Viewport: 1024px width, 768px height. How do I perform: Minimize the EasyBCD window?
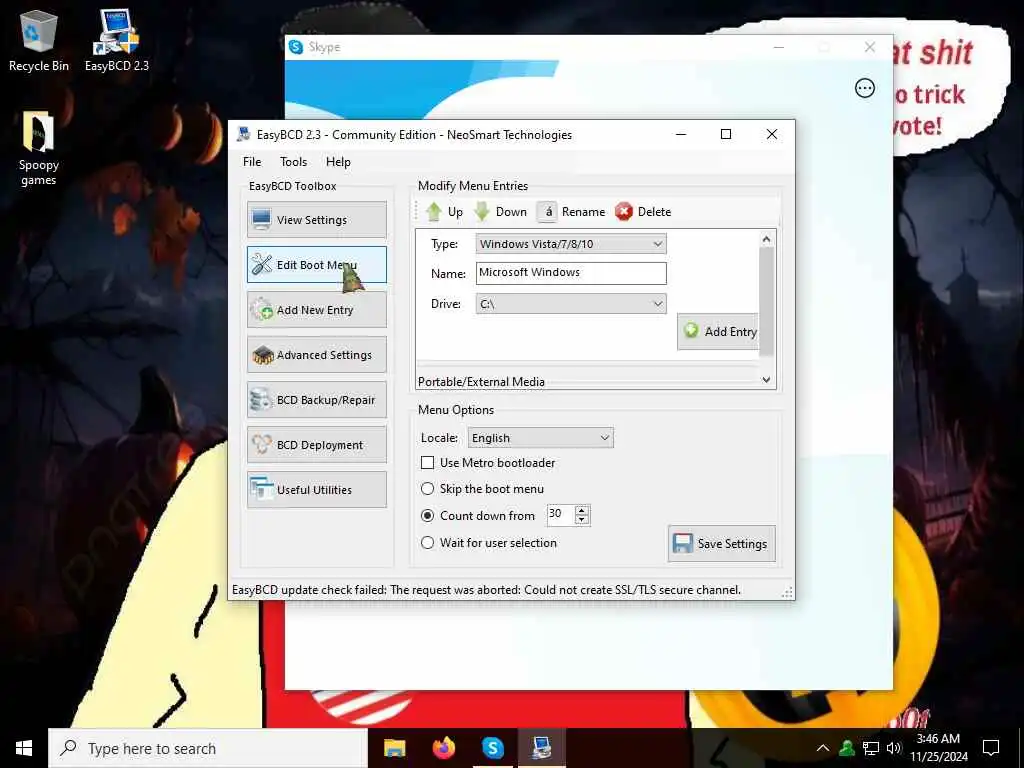[680, 134]
